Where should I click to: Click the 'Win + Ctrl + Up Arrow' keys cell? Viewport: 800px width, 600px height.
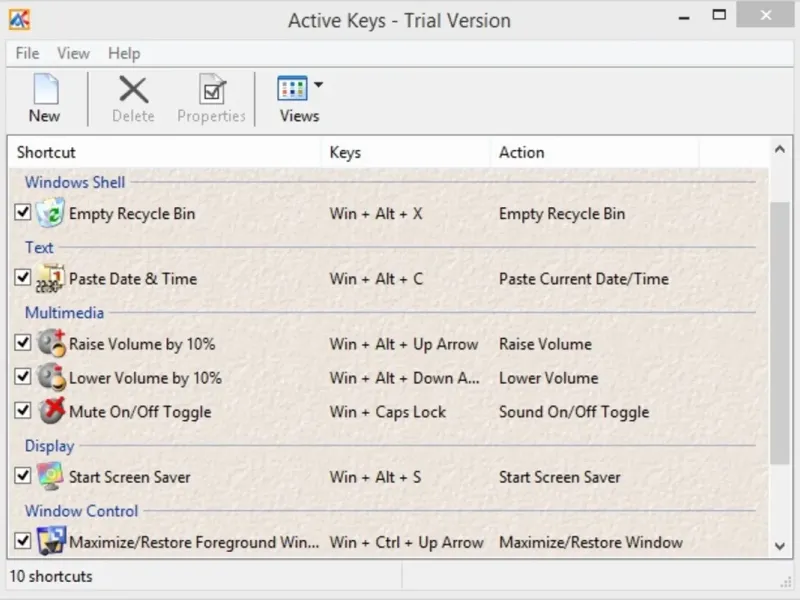(407, 542)
